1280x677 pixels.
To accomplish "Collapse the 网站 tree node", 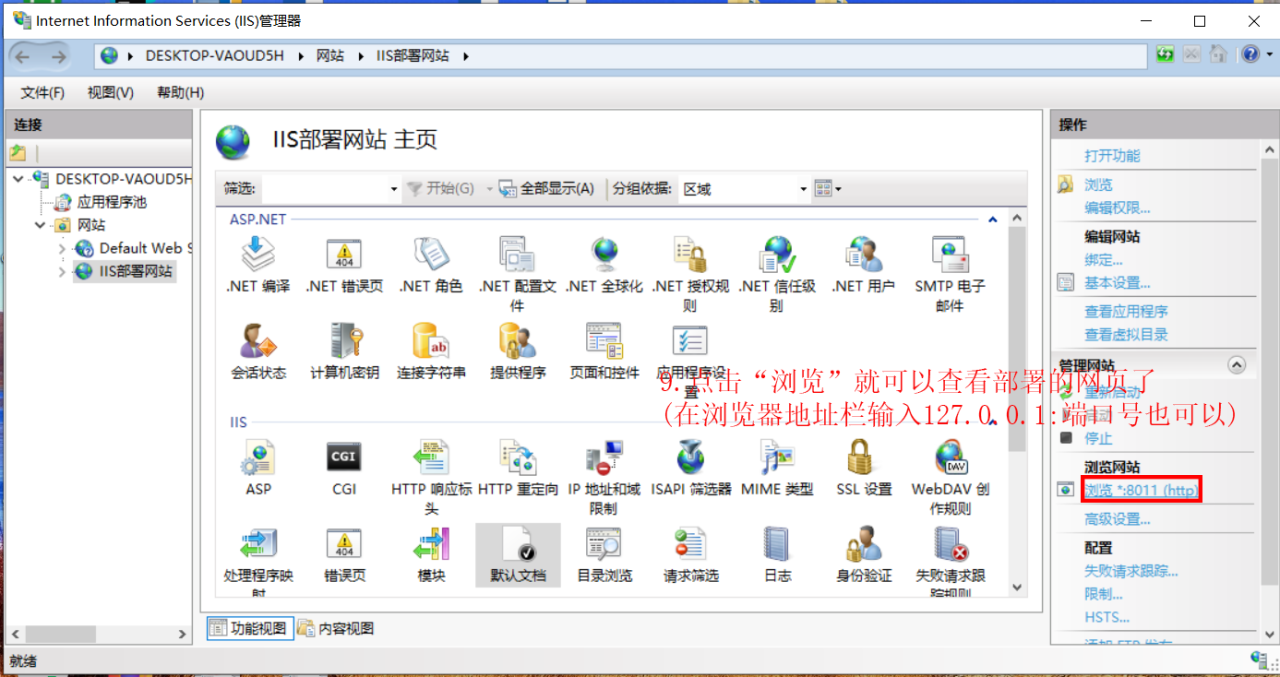I will point(40,225).
